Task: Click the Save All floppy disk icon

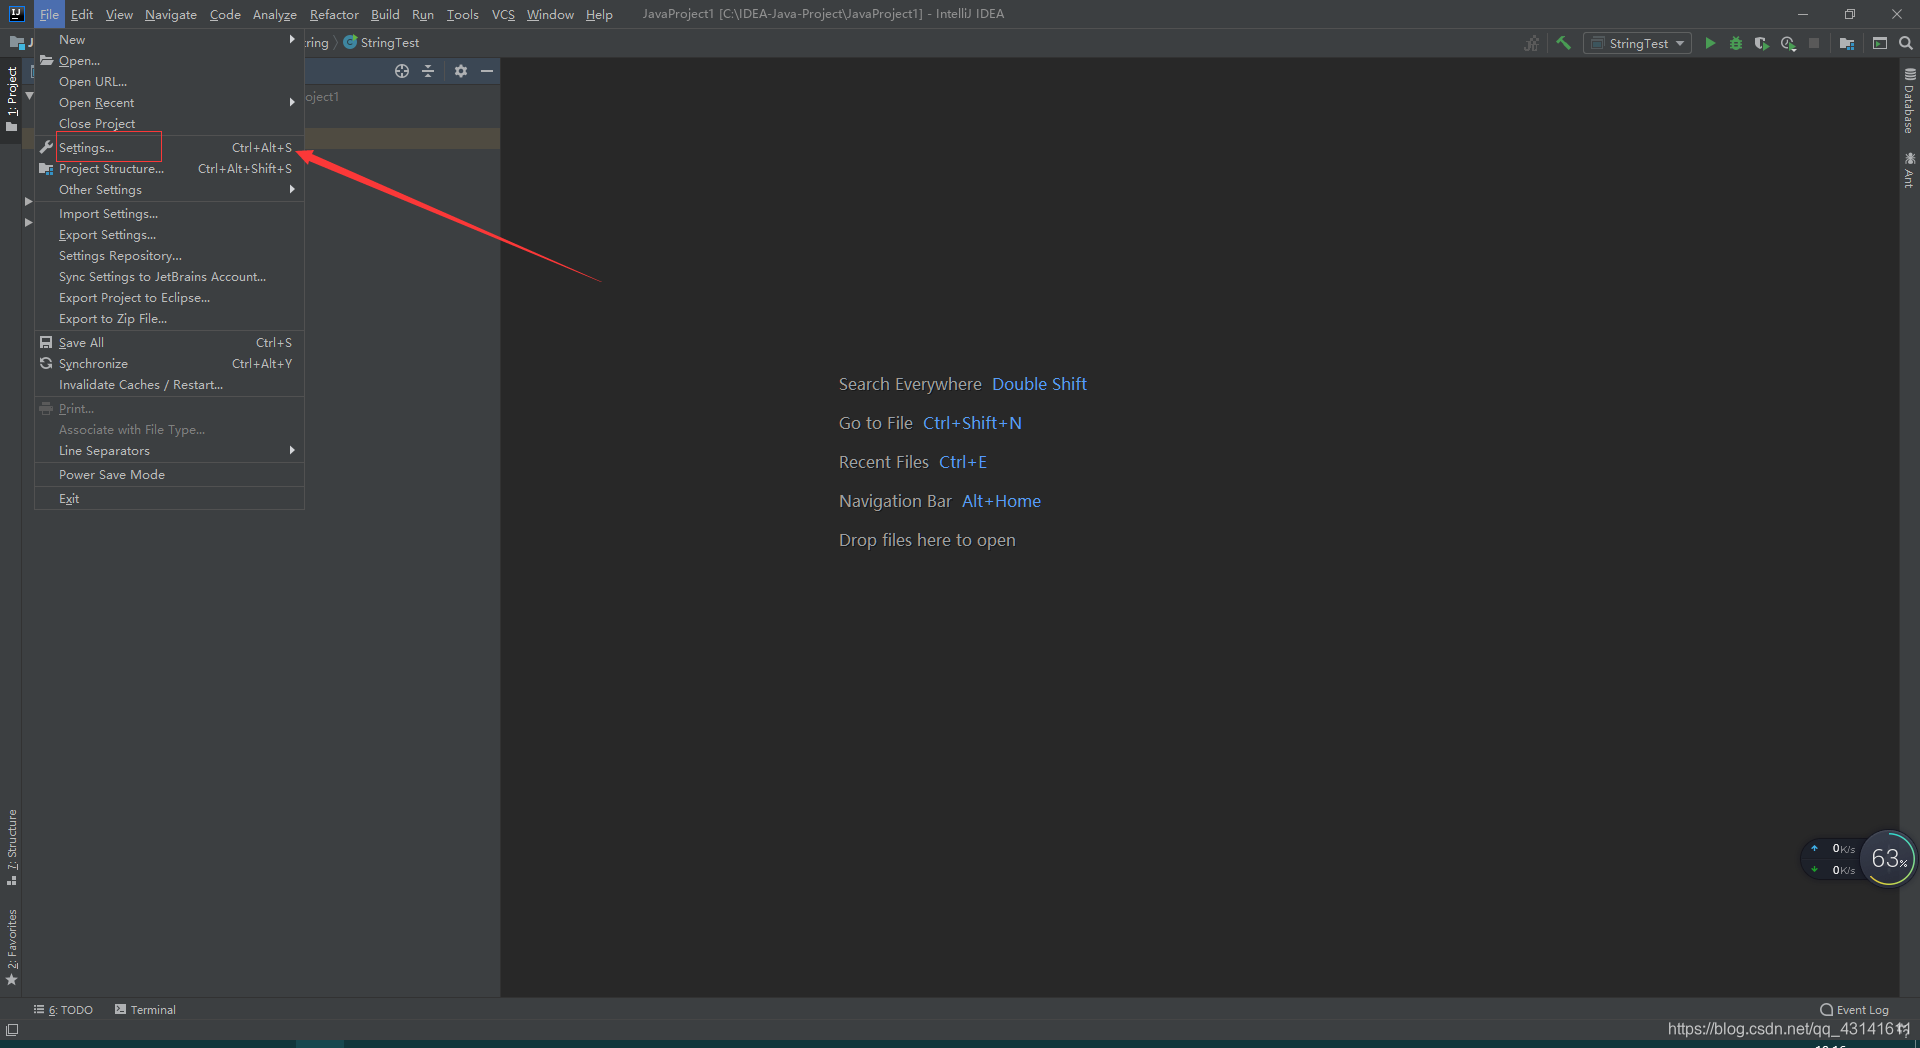Action: pyautogui.click(x=46, y=342)
